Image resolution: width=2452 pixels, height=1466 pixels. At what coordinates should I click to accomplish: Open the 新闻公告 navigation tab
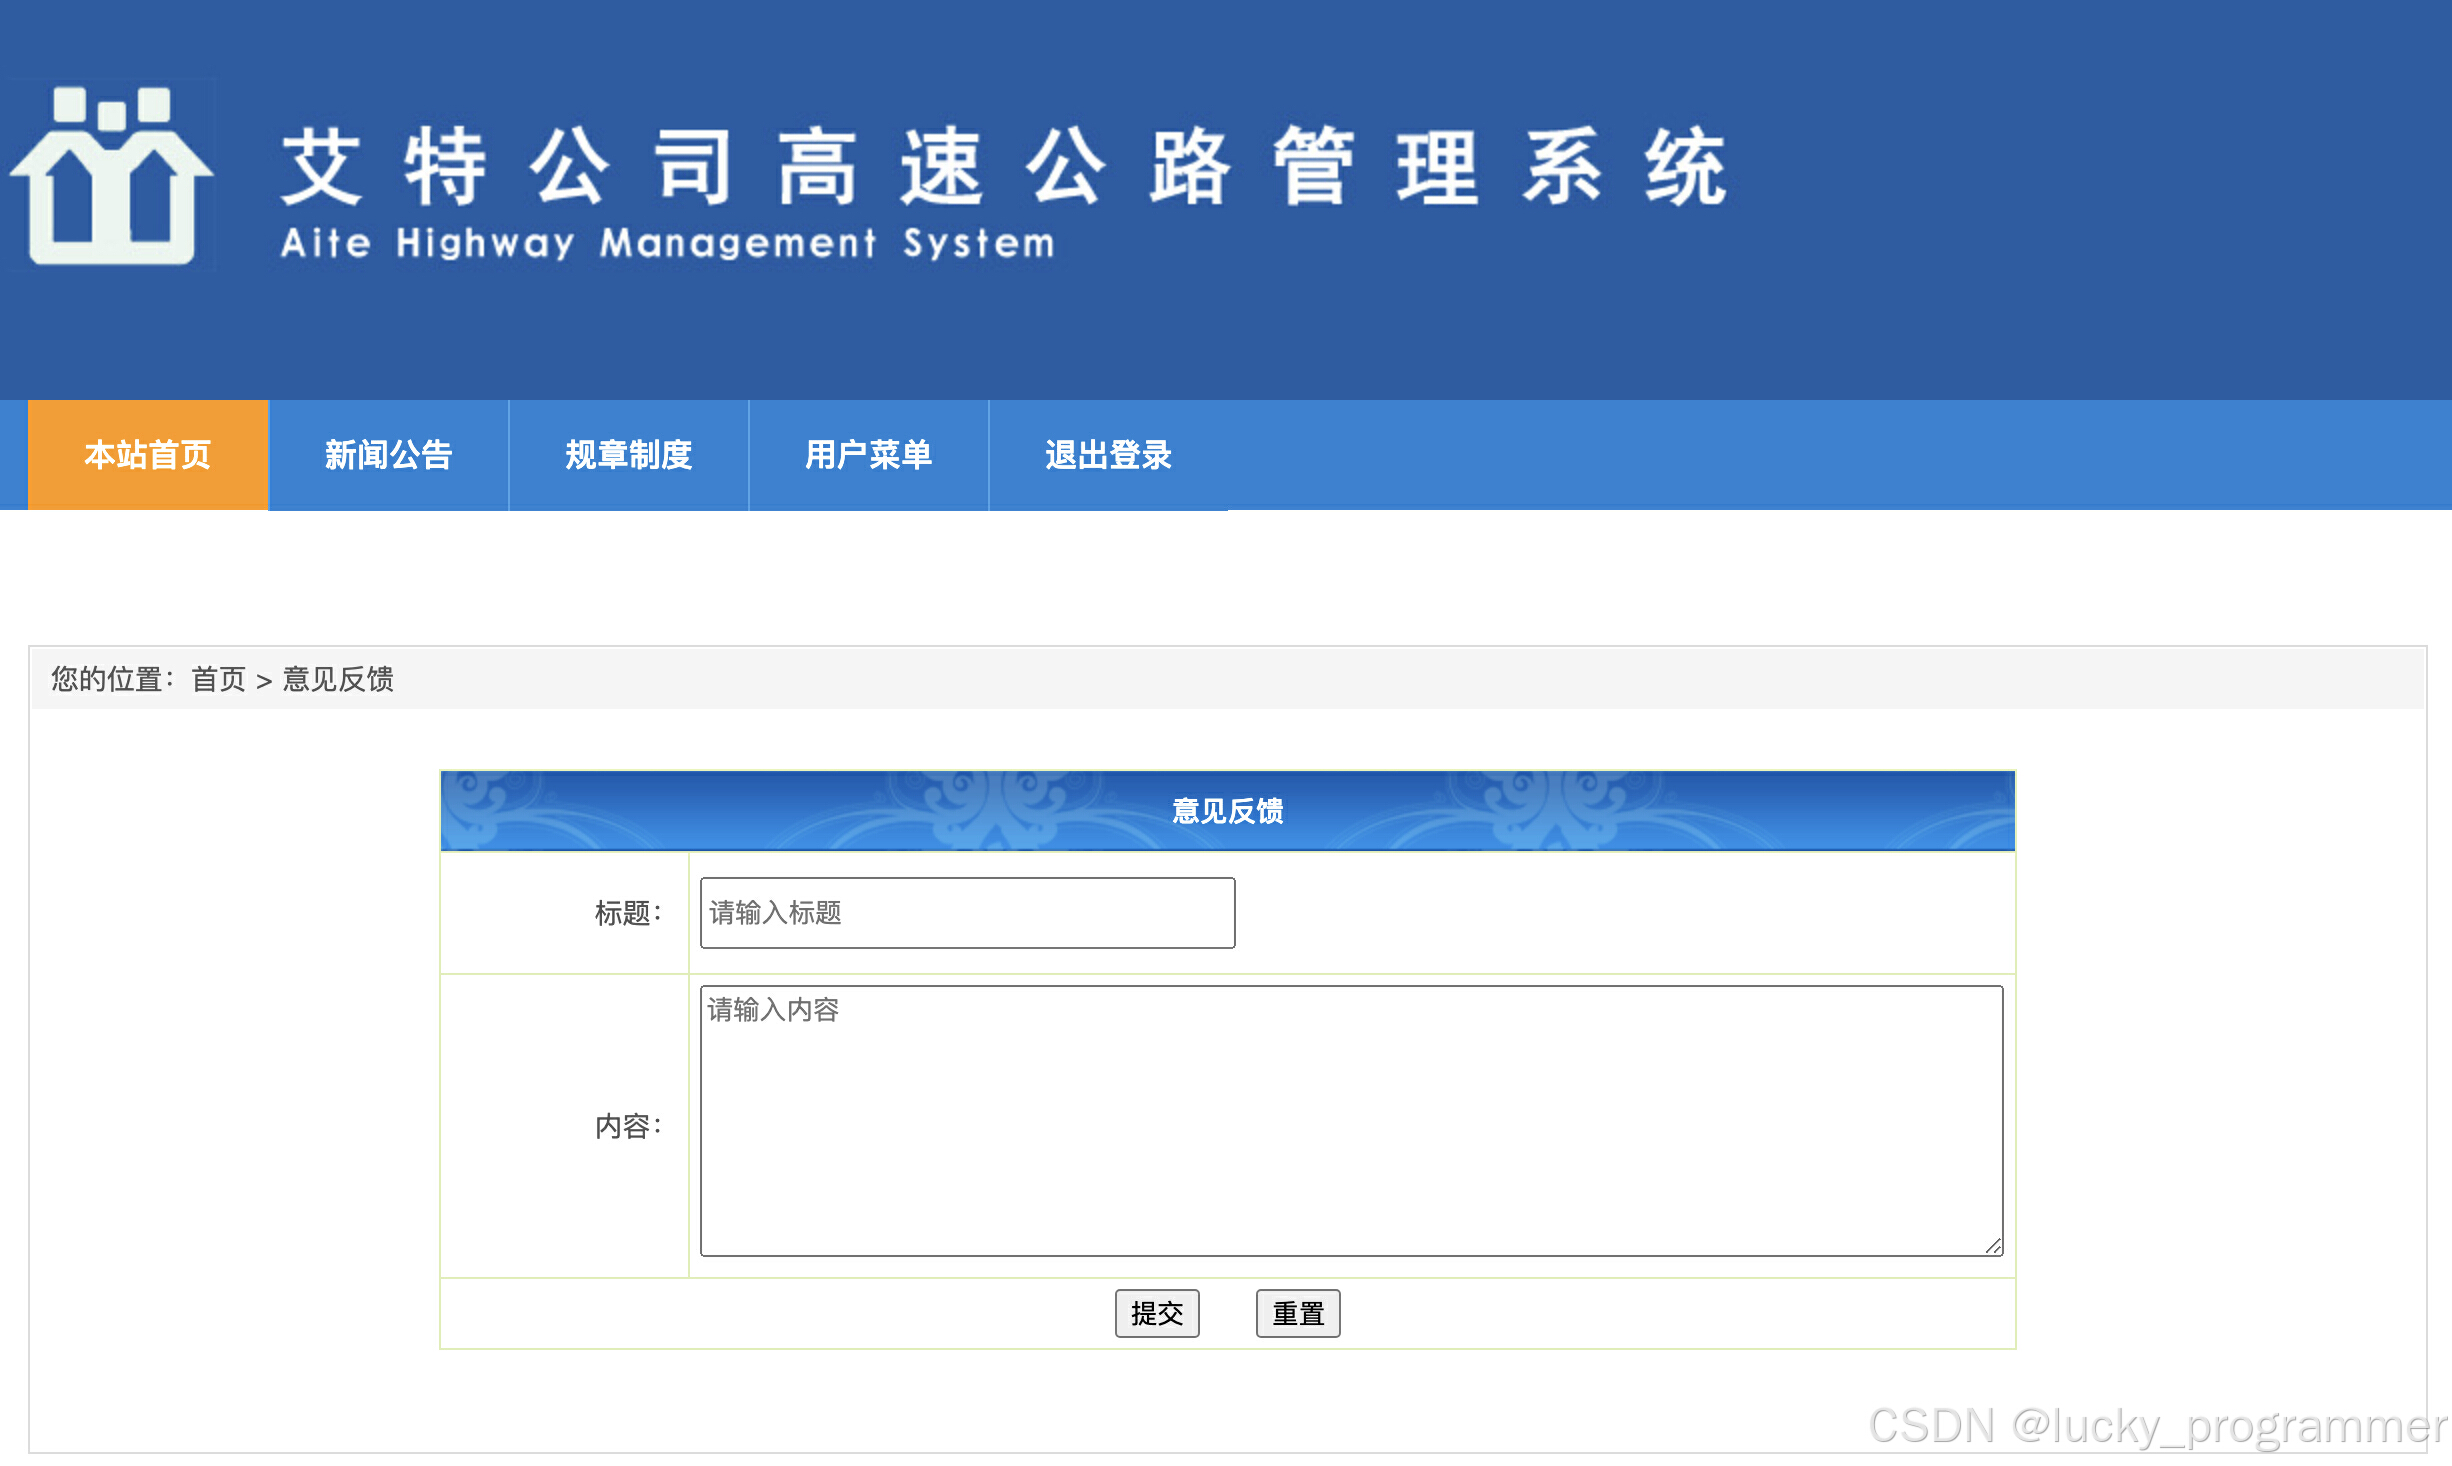click(x=388, y=455)
